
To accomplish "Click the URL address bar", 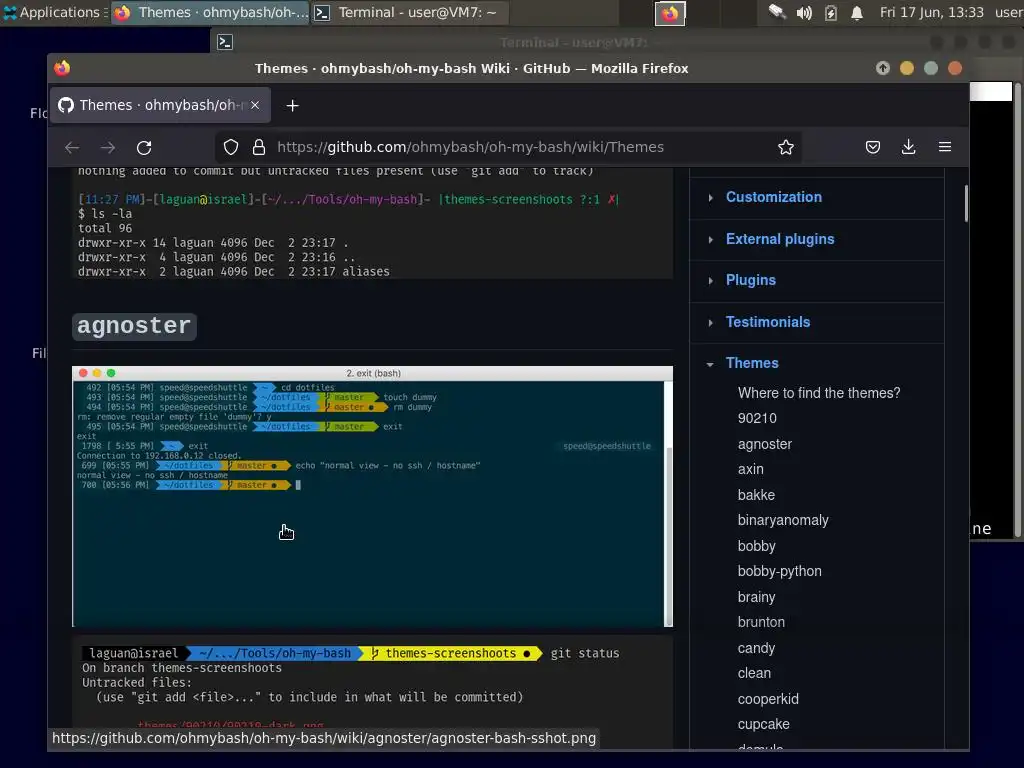I will click(x=509, y=147).
